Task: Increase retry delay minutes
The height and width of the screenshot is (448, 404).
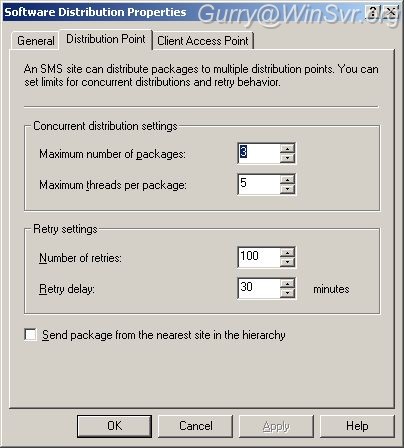Action: point(287,283)
